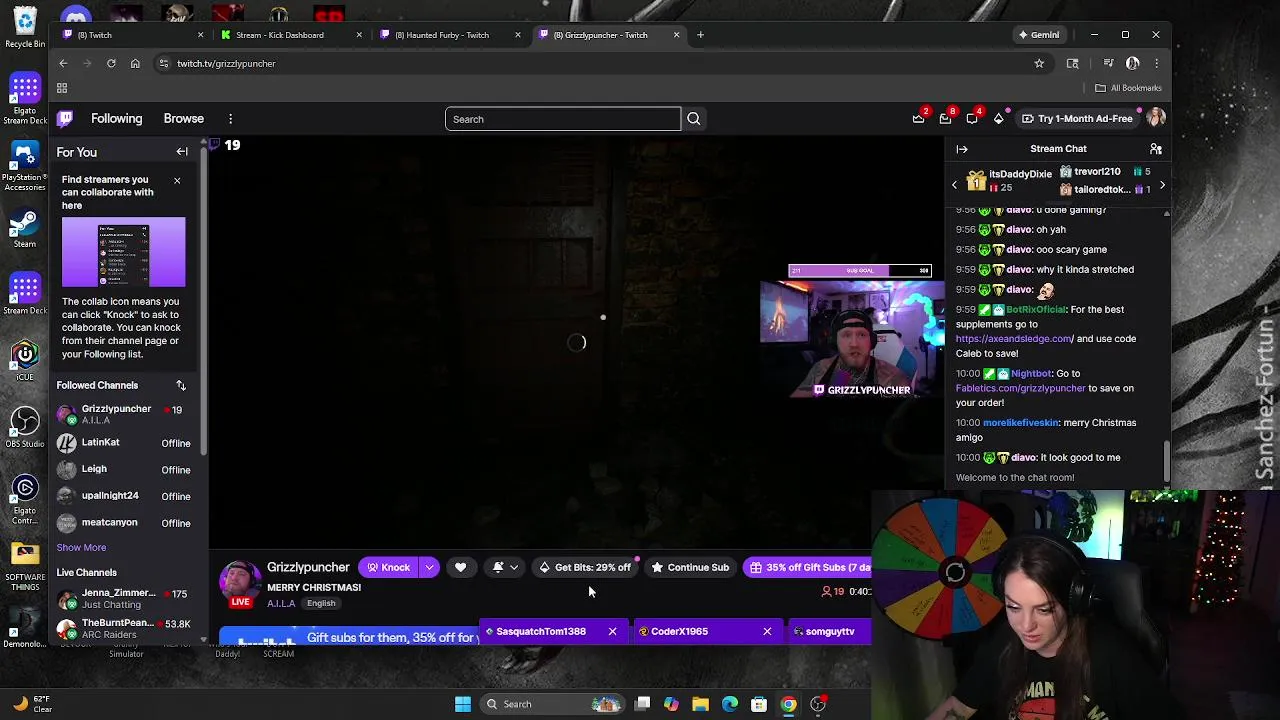Viewport: 1280px width, 720px height.
Task: Sort the Followed Channels list
Action: [181, 385]
